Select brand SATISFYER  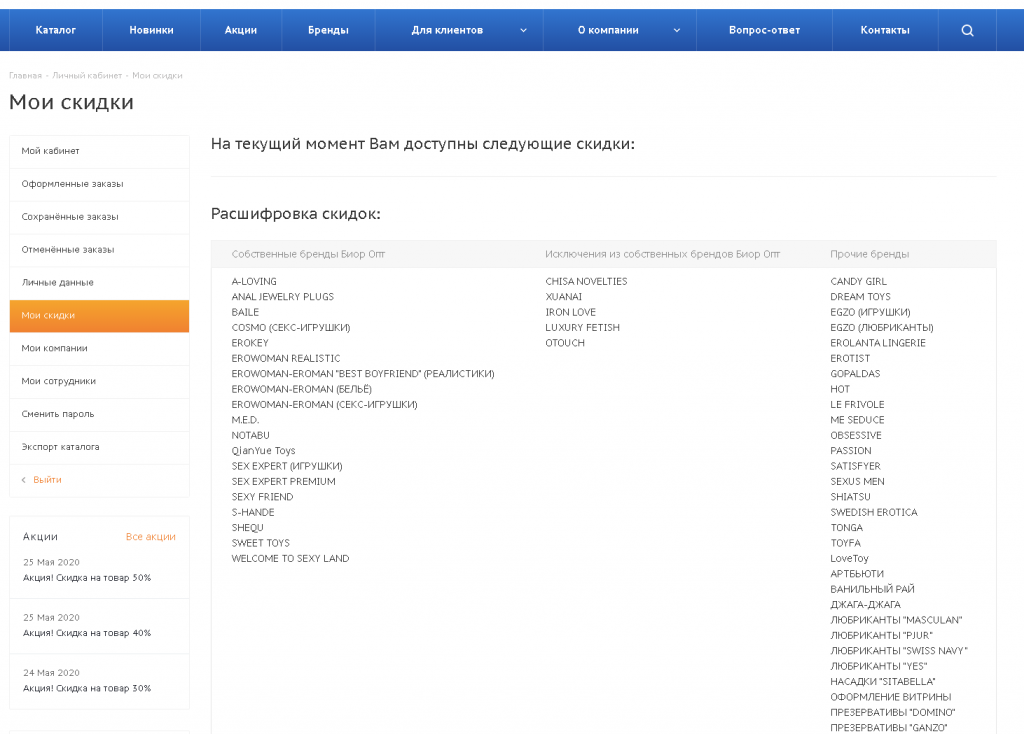pyautogui.click(x=856, y=466)
